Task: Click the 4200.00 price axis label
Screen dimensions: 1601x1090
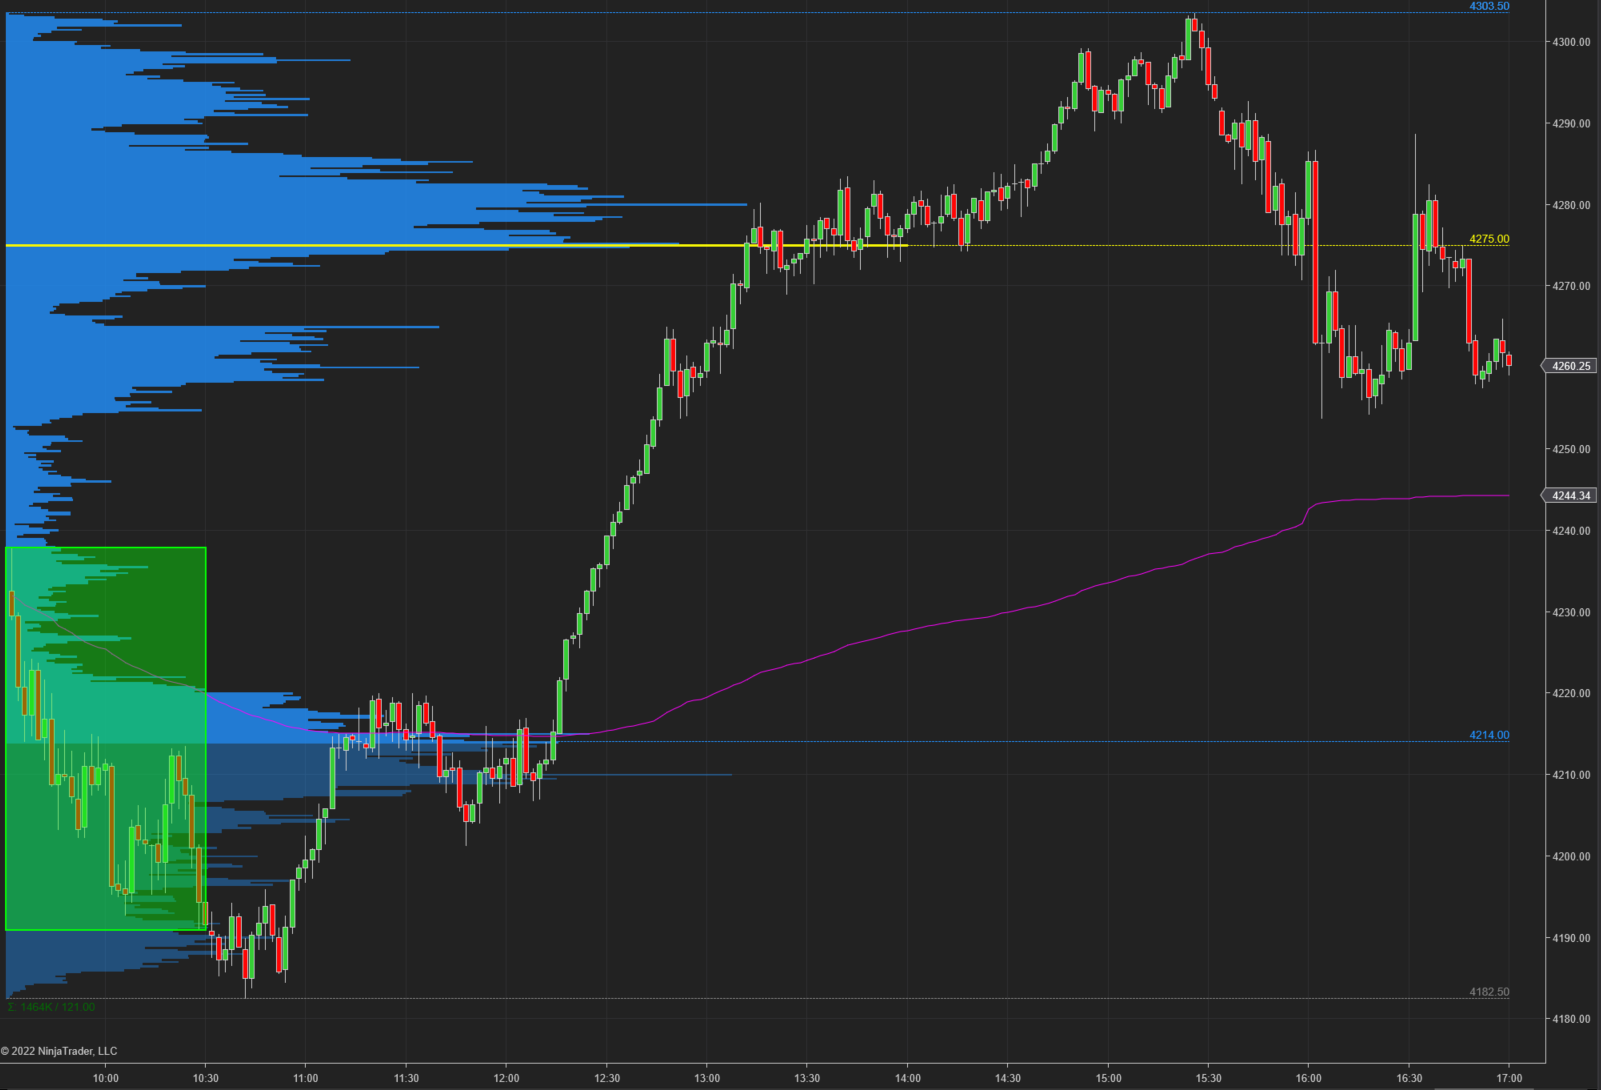Action: [x=1571, y=856]
